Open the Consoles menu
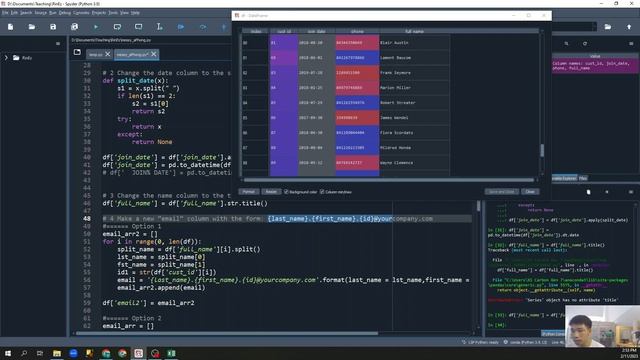This screenshot has width=640, height=360. click(81, 13)
